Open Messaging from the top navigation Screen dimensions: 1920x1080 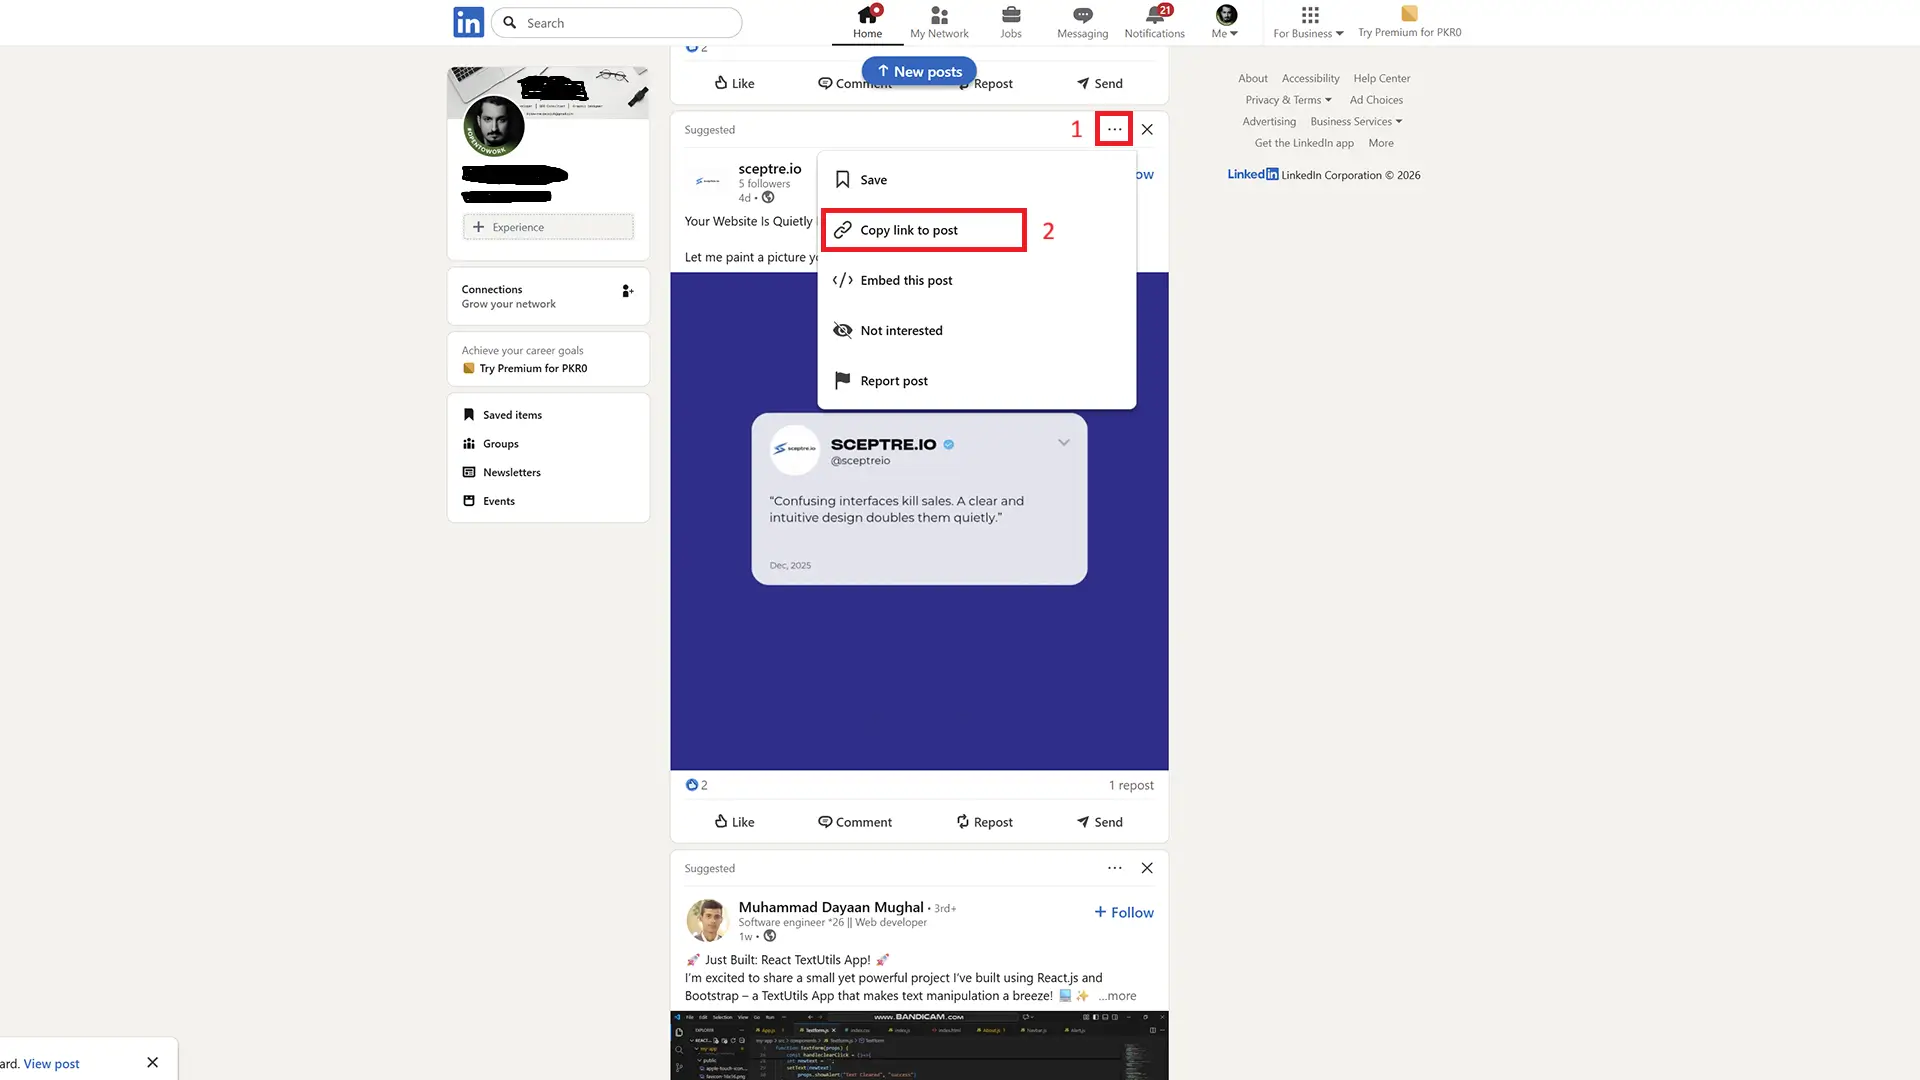coord(1082,22)
